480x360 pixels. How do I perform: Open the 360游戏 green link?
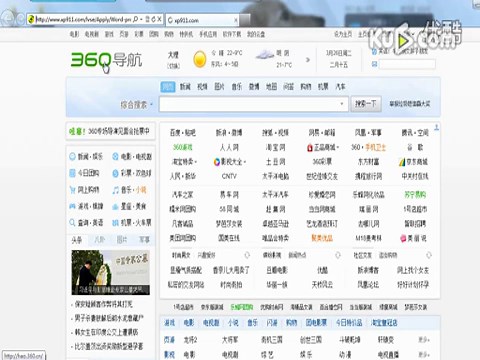(183, 147)
